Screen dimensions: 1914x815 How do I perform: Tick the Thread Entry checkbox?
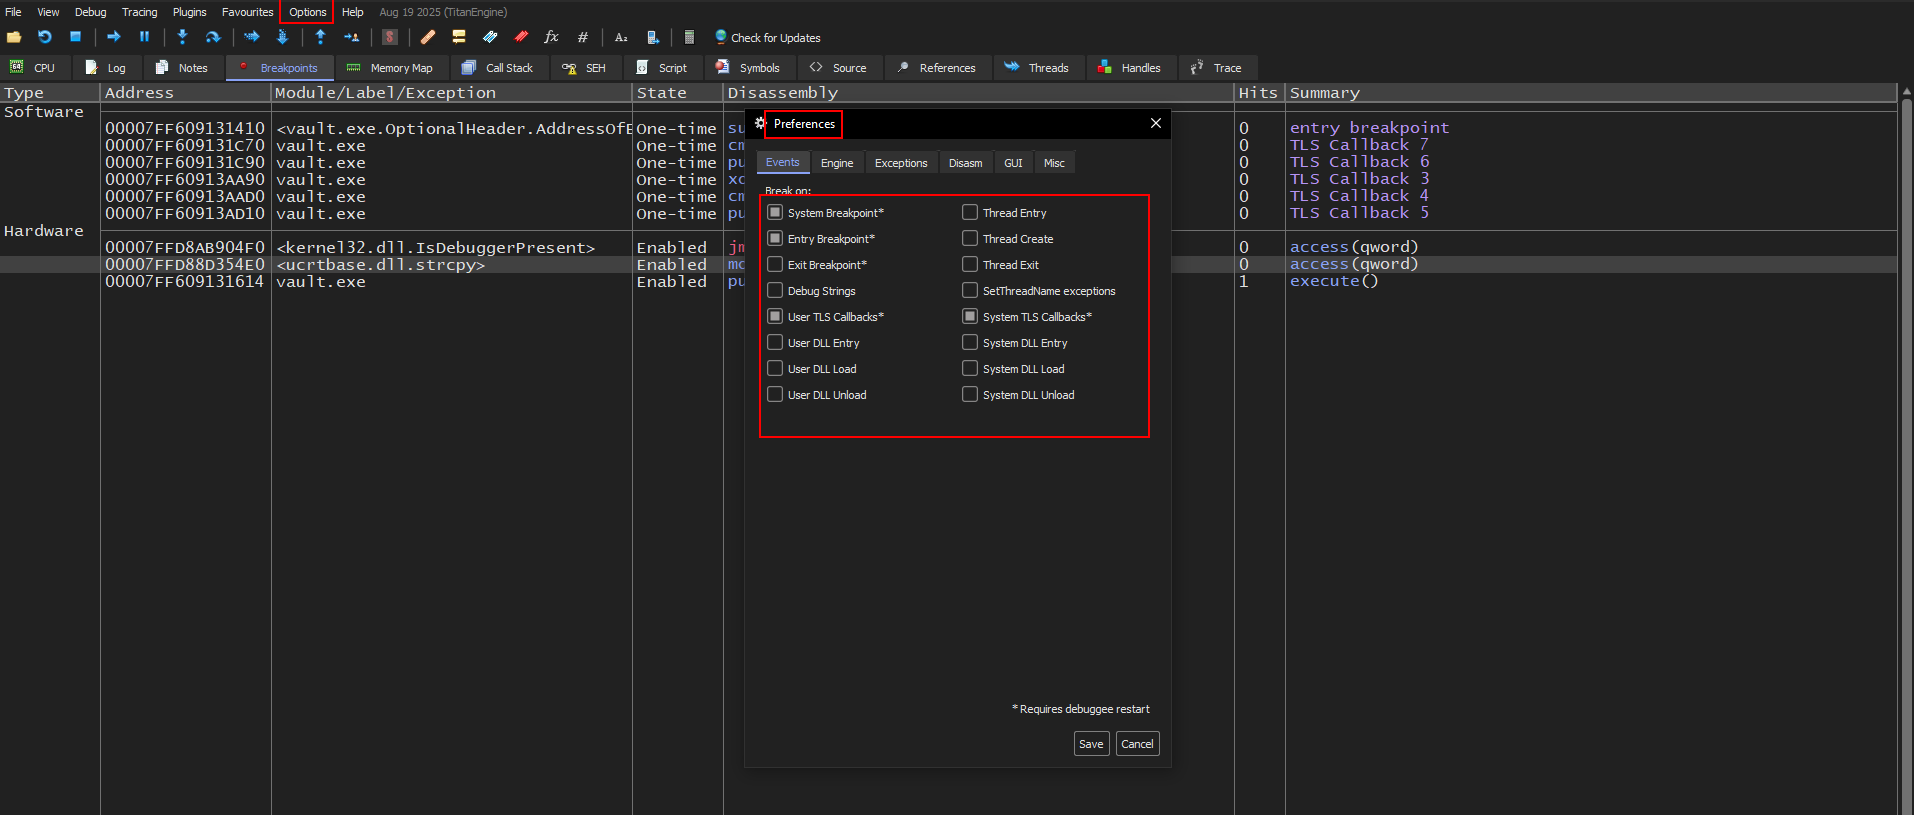pos(970,213)
